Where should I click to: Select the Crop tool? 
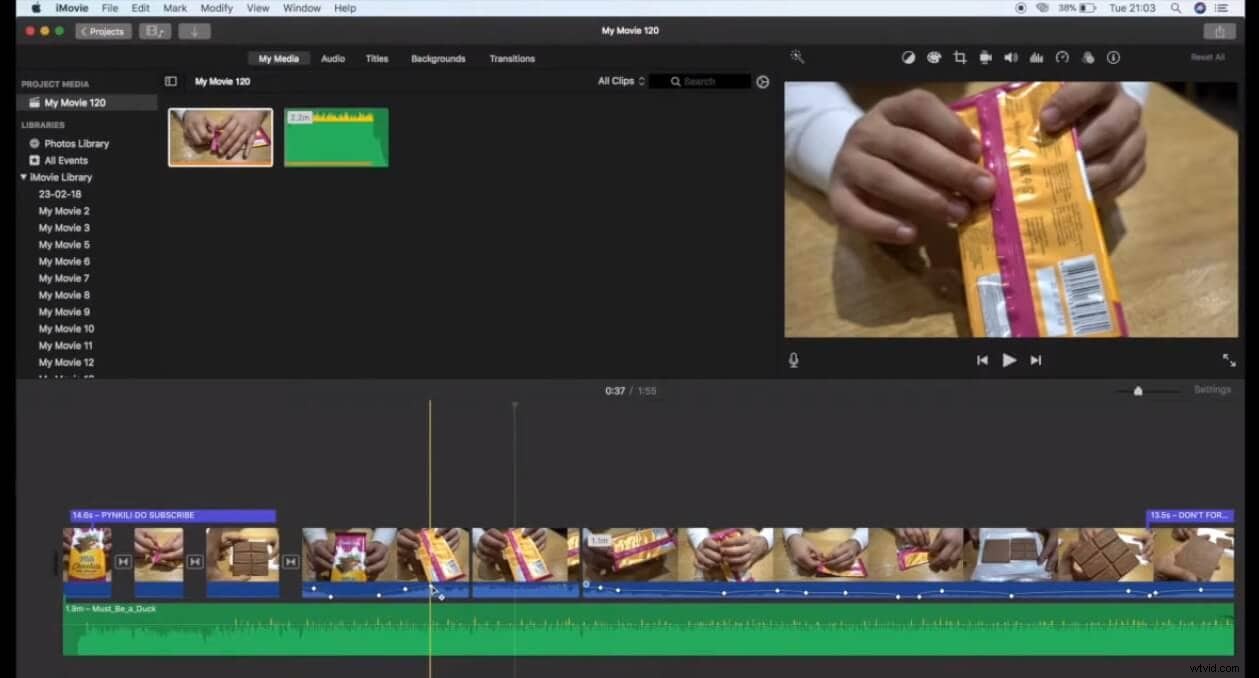point(960,57)
